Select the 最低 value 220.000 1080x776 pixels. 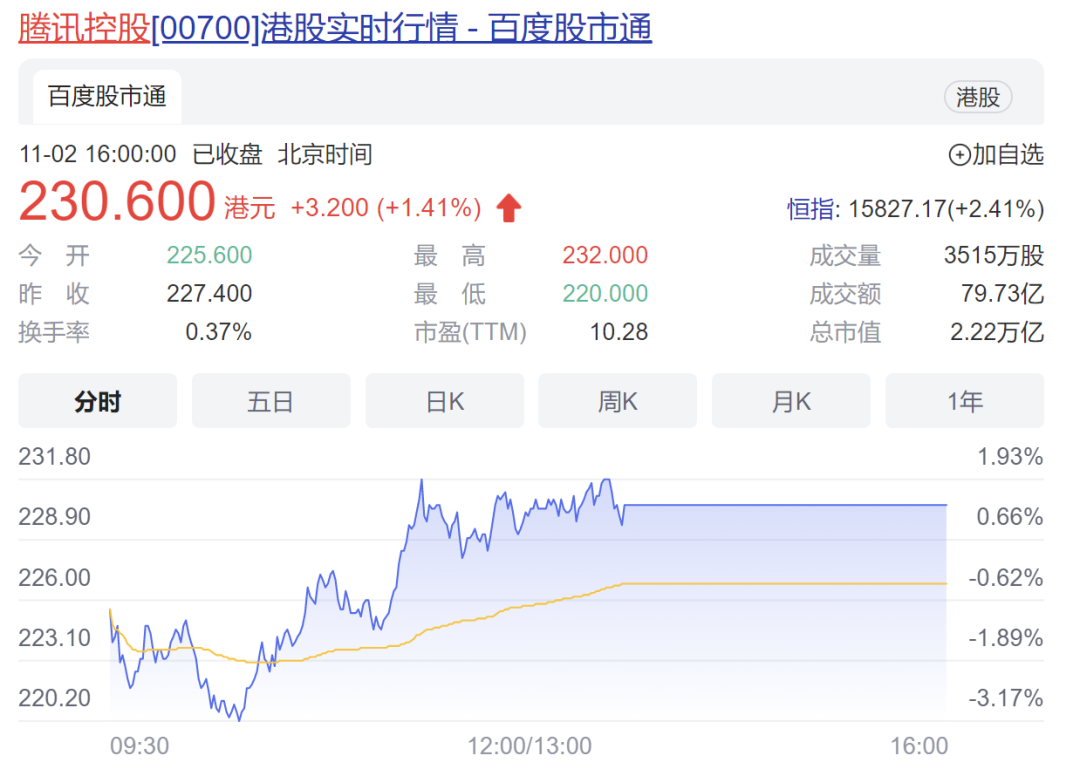coord(605,294)
